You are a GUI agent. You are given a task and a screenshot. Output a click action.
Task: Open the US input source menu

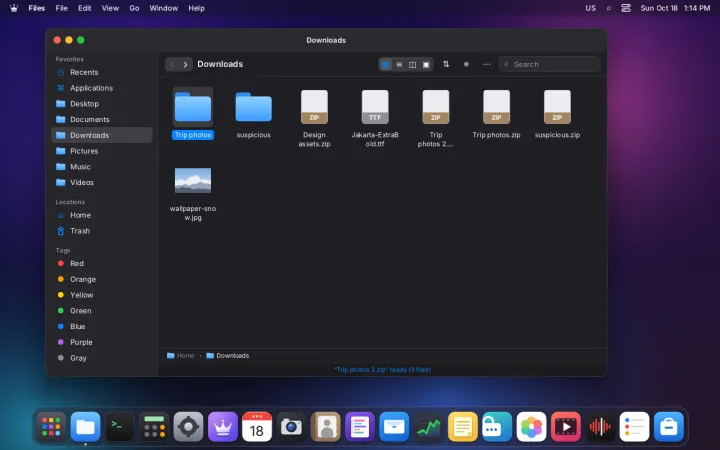[591, 8]
